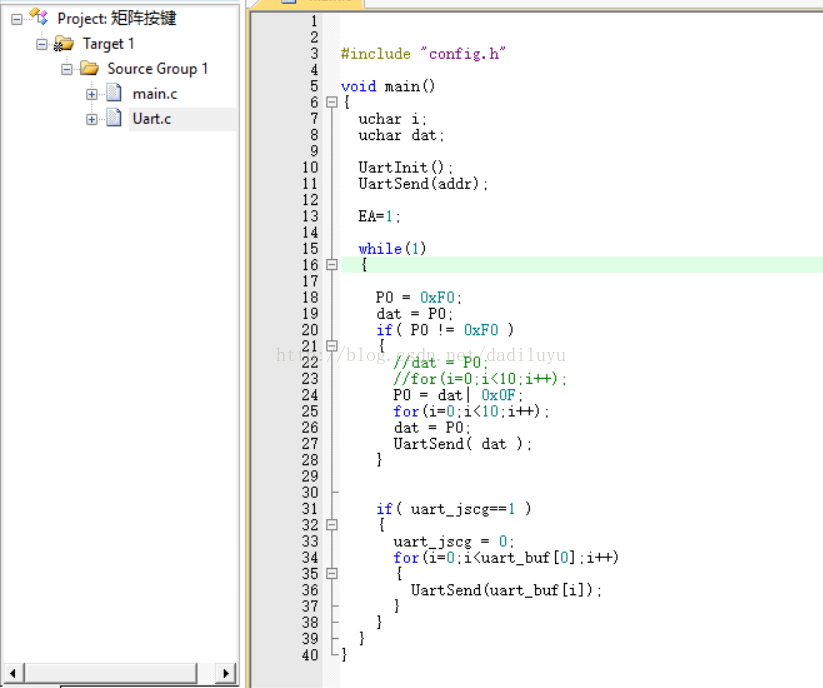Click line number 40 in the gutter
This screenshot has height=688, width=823.
coord(310,655)
